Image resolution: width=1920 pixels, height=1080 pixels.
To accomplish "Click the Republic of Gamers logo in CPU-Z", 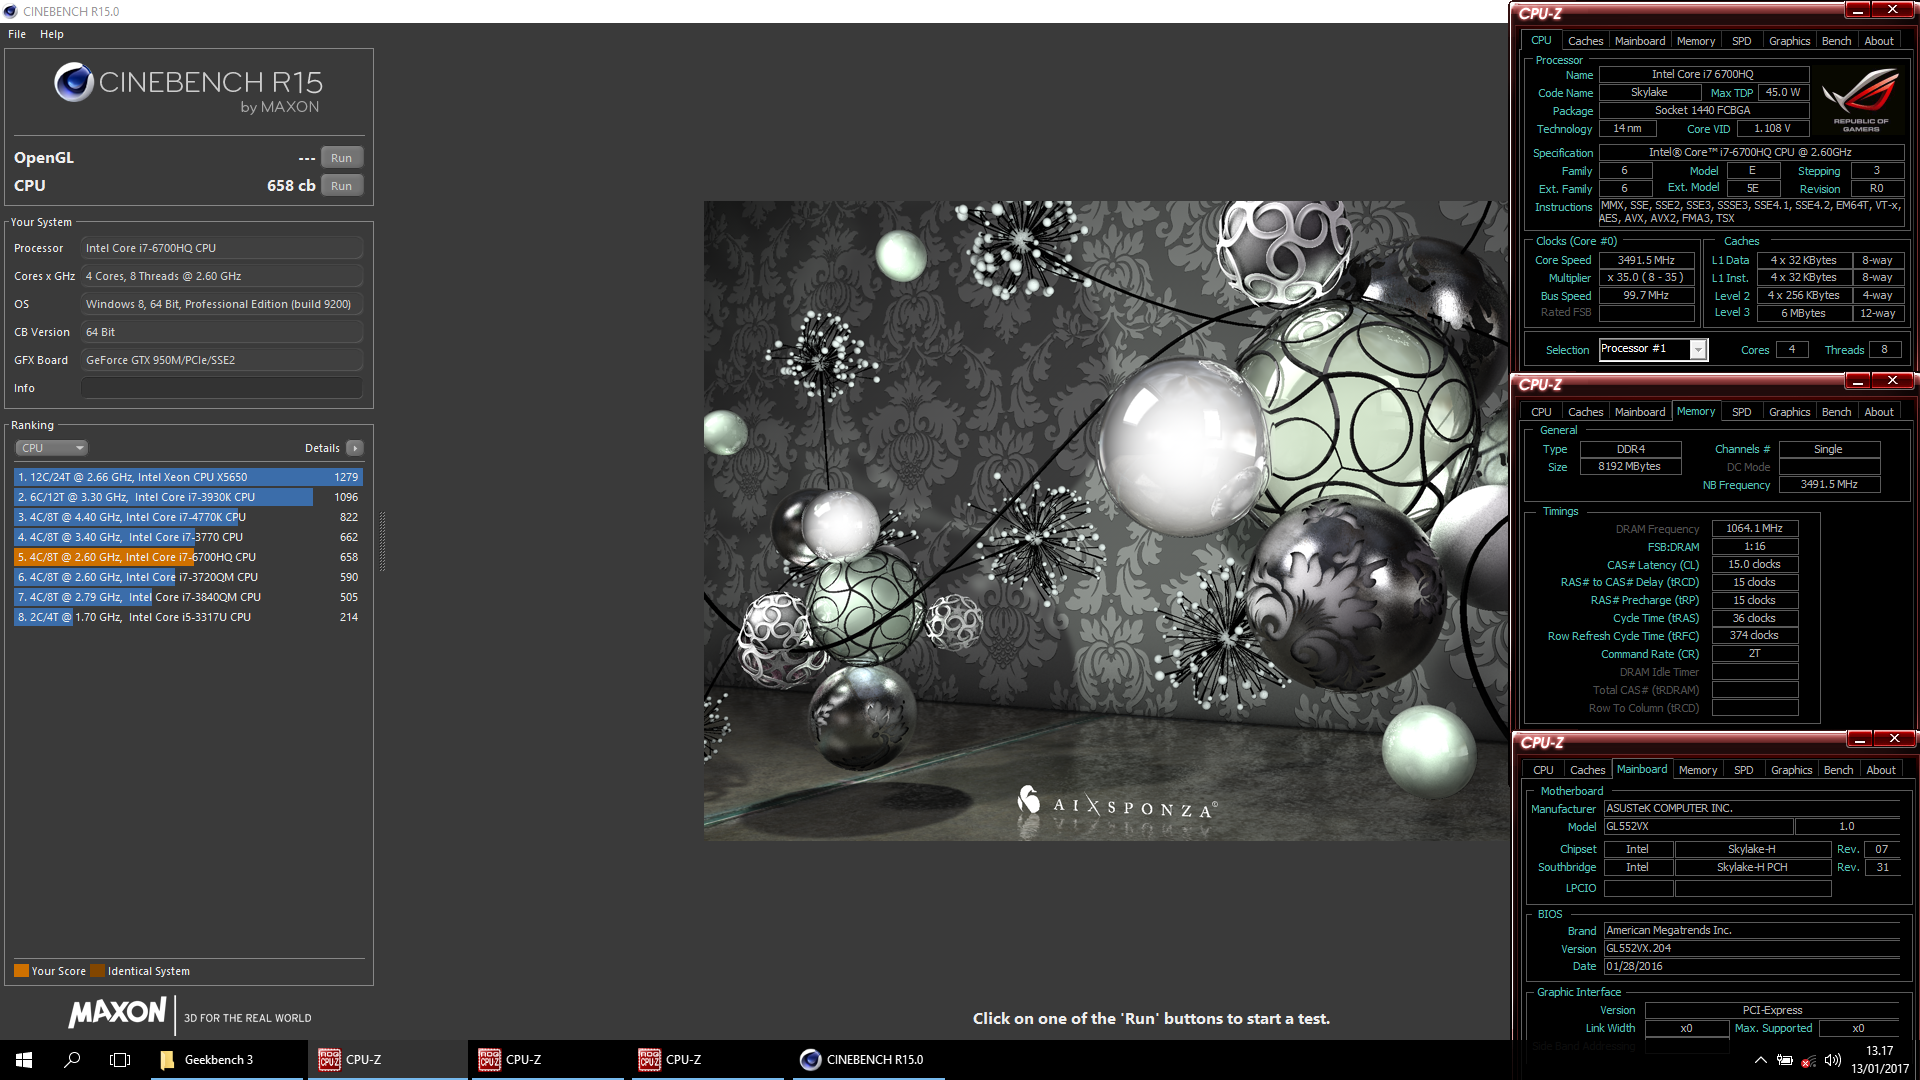I will coord(1861,99).
